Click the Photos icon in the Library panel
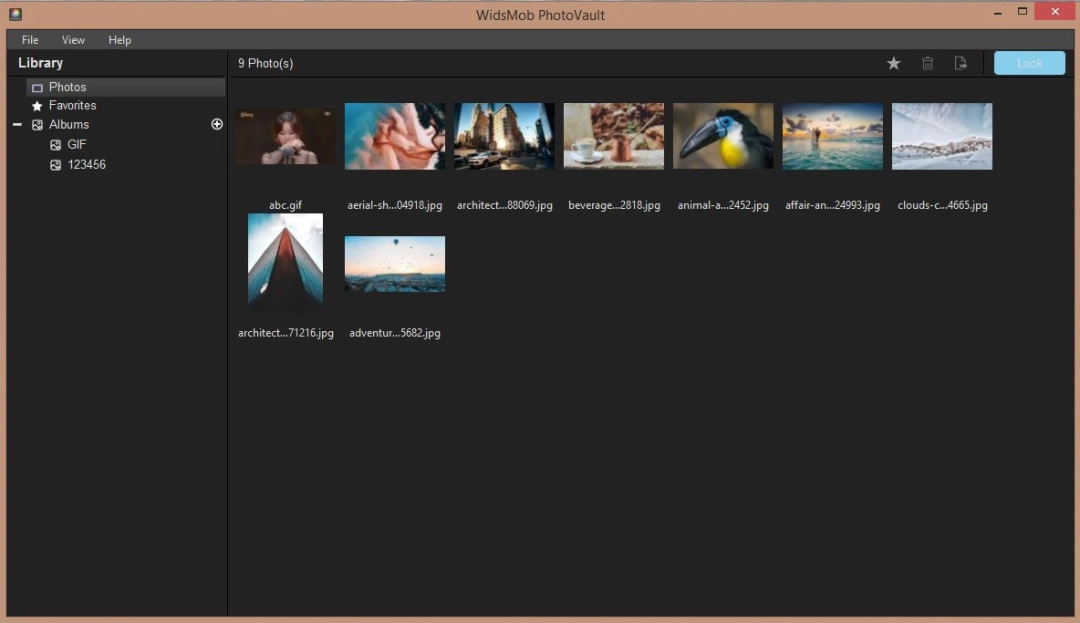Screen dimensions: 1080x623 point(38,87)
